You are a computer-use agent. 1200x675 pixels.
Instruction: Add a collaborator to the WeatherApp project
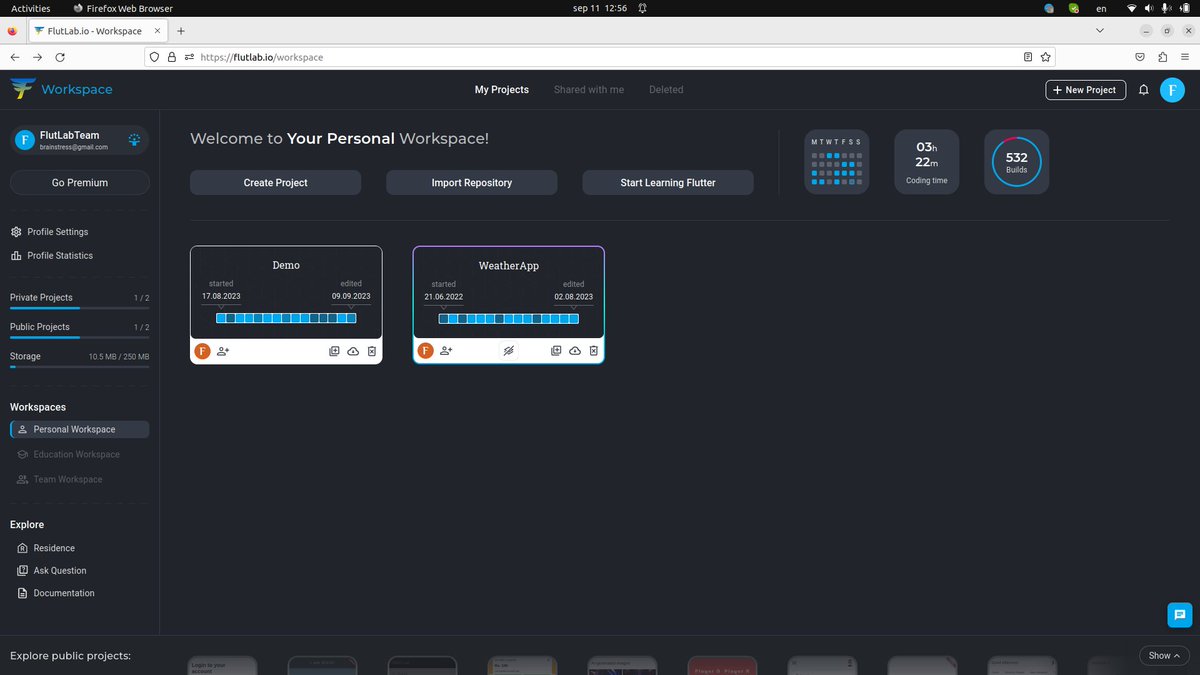coord(446,351)
